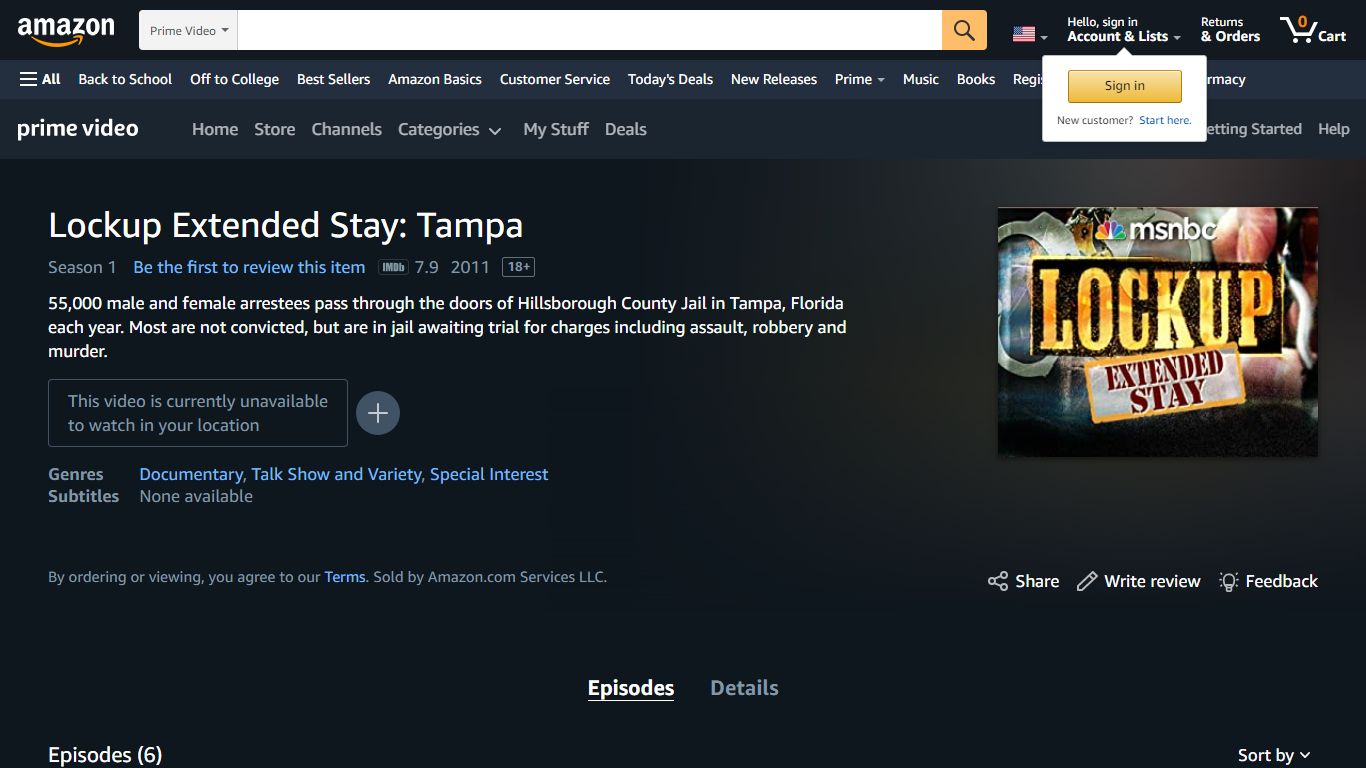Screen dimensions: 1366x768
Task: Open the Special Interest genre
Action: pyautogui.click(x=489, y=474)
